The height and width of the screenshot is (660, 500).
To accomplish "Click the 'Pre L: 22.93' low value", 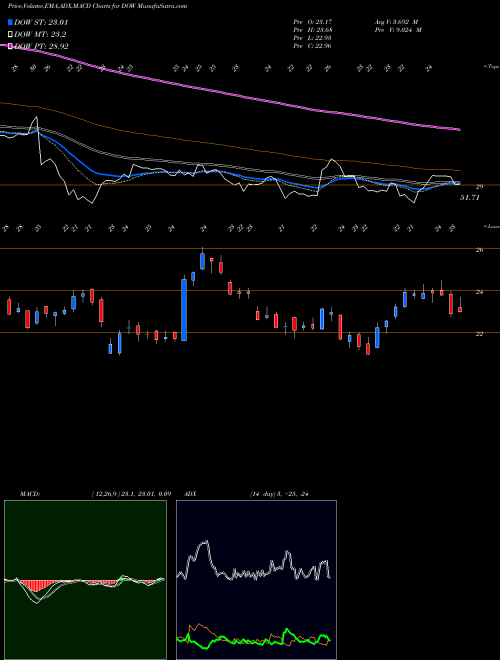I will click(x=312, y=38).
